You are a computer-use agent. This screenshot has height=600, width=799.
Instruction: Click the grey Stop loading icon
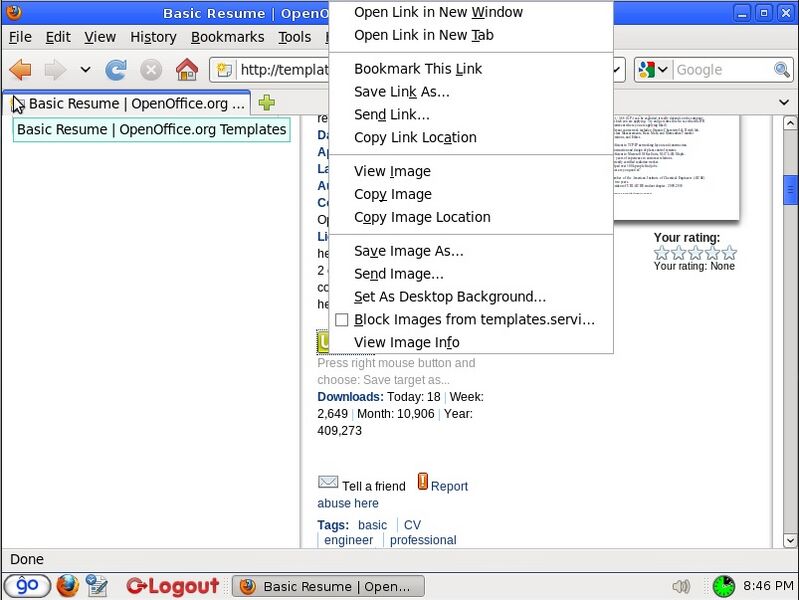[151, 70]
